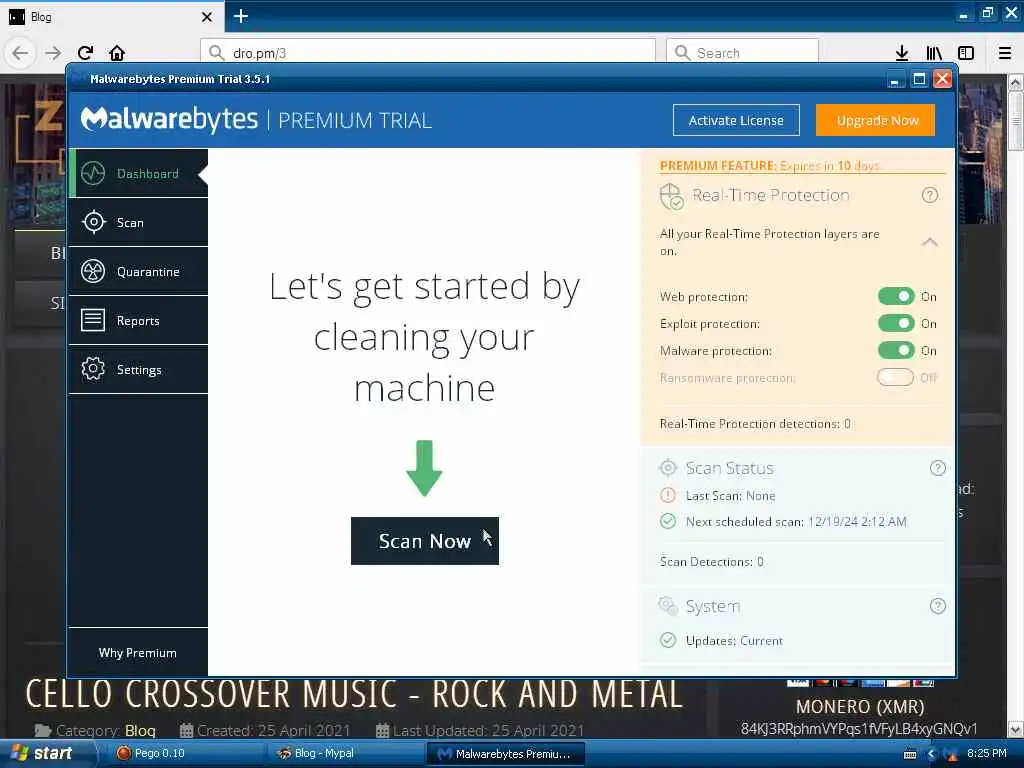Image resolution: width=1024 pixels, height=768 pixels.
Task: Open the Last Scan None link
Action: click(x=760, y=496)
